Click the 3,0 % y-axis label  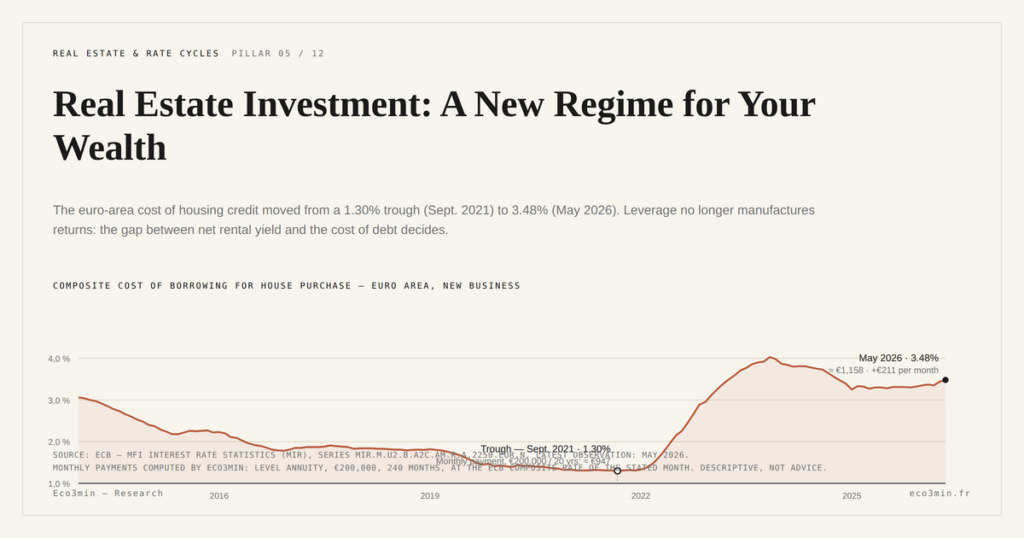pyautogui.click(x=59, y=400)
